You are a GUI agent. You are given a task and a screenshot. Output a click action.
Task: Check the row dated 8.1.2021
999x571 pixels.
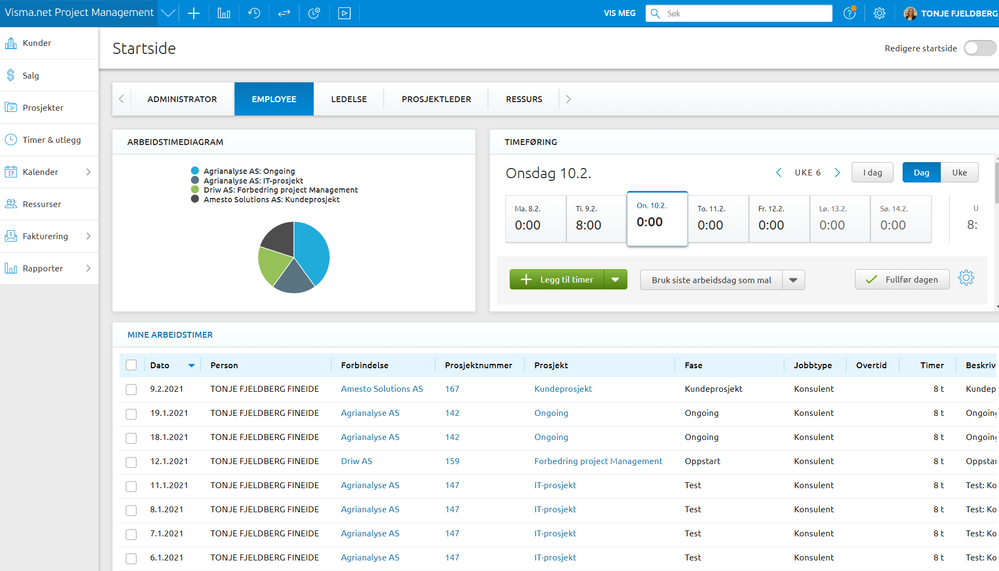click(131, 510)
